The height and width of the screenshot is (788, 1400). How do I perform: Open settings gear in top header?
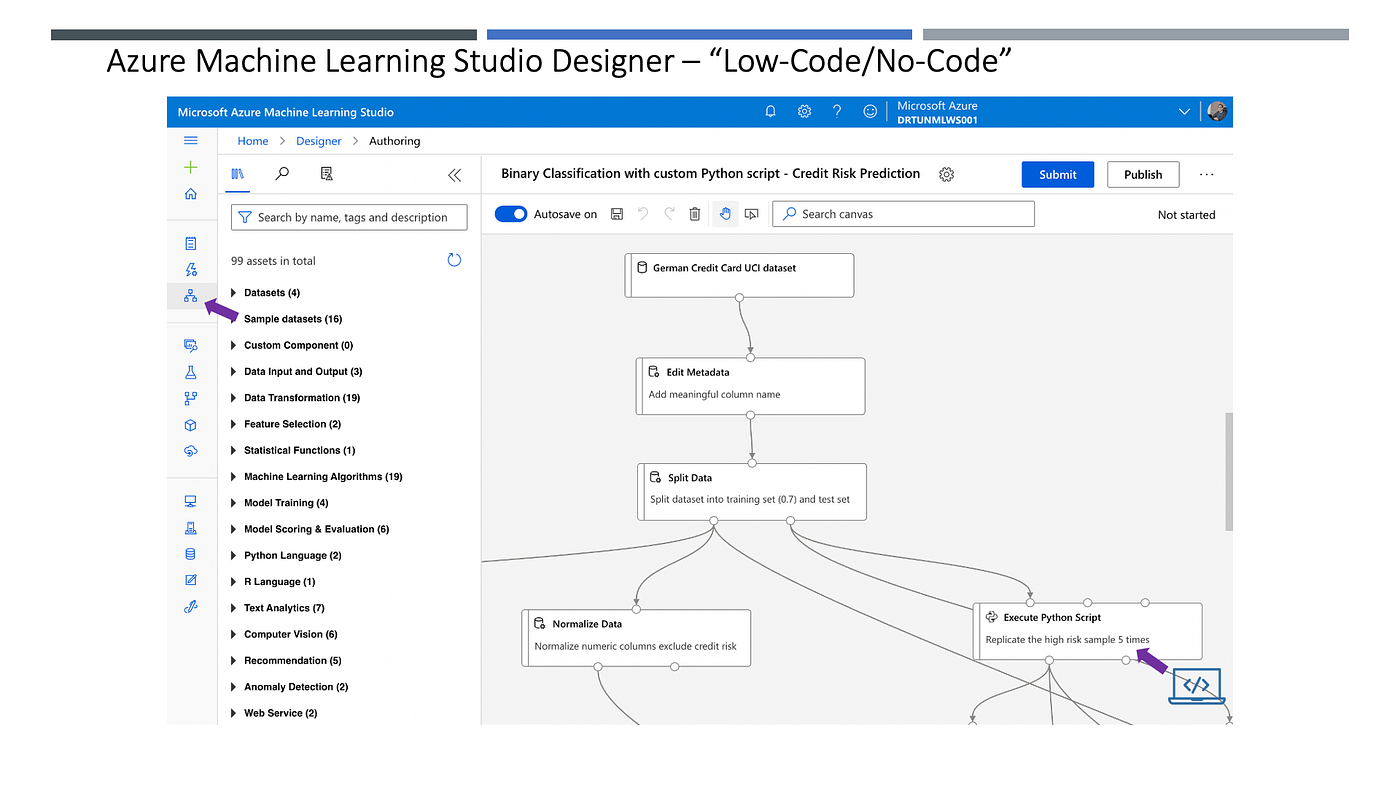pyautogui.click(x=804, y=112)
